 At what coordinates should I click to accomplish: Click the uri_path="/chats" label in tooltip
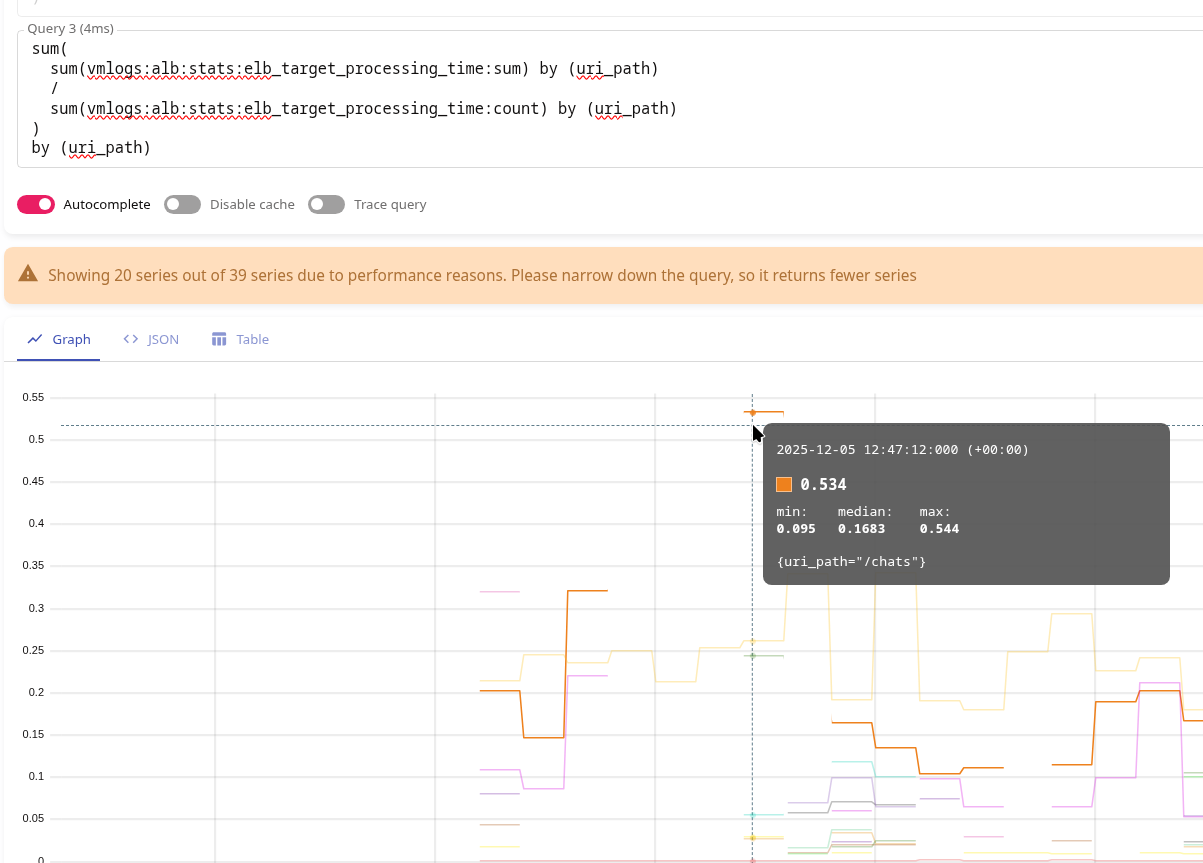pos(851,562)
